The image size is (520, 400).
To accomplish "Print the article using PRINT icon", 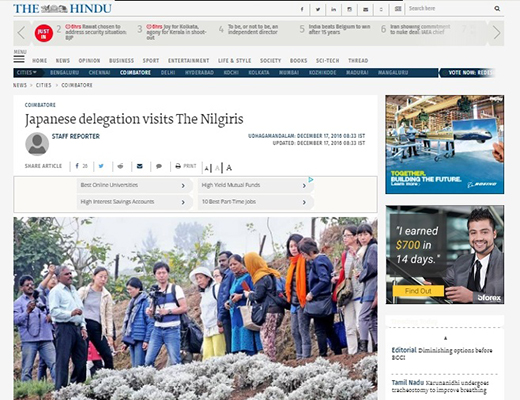I will pyautogui.click(x=186, y=166).
